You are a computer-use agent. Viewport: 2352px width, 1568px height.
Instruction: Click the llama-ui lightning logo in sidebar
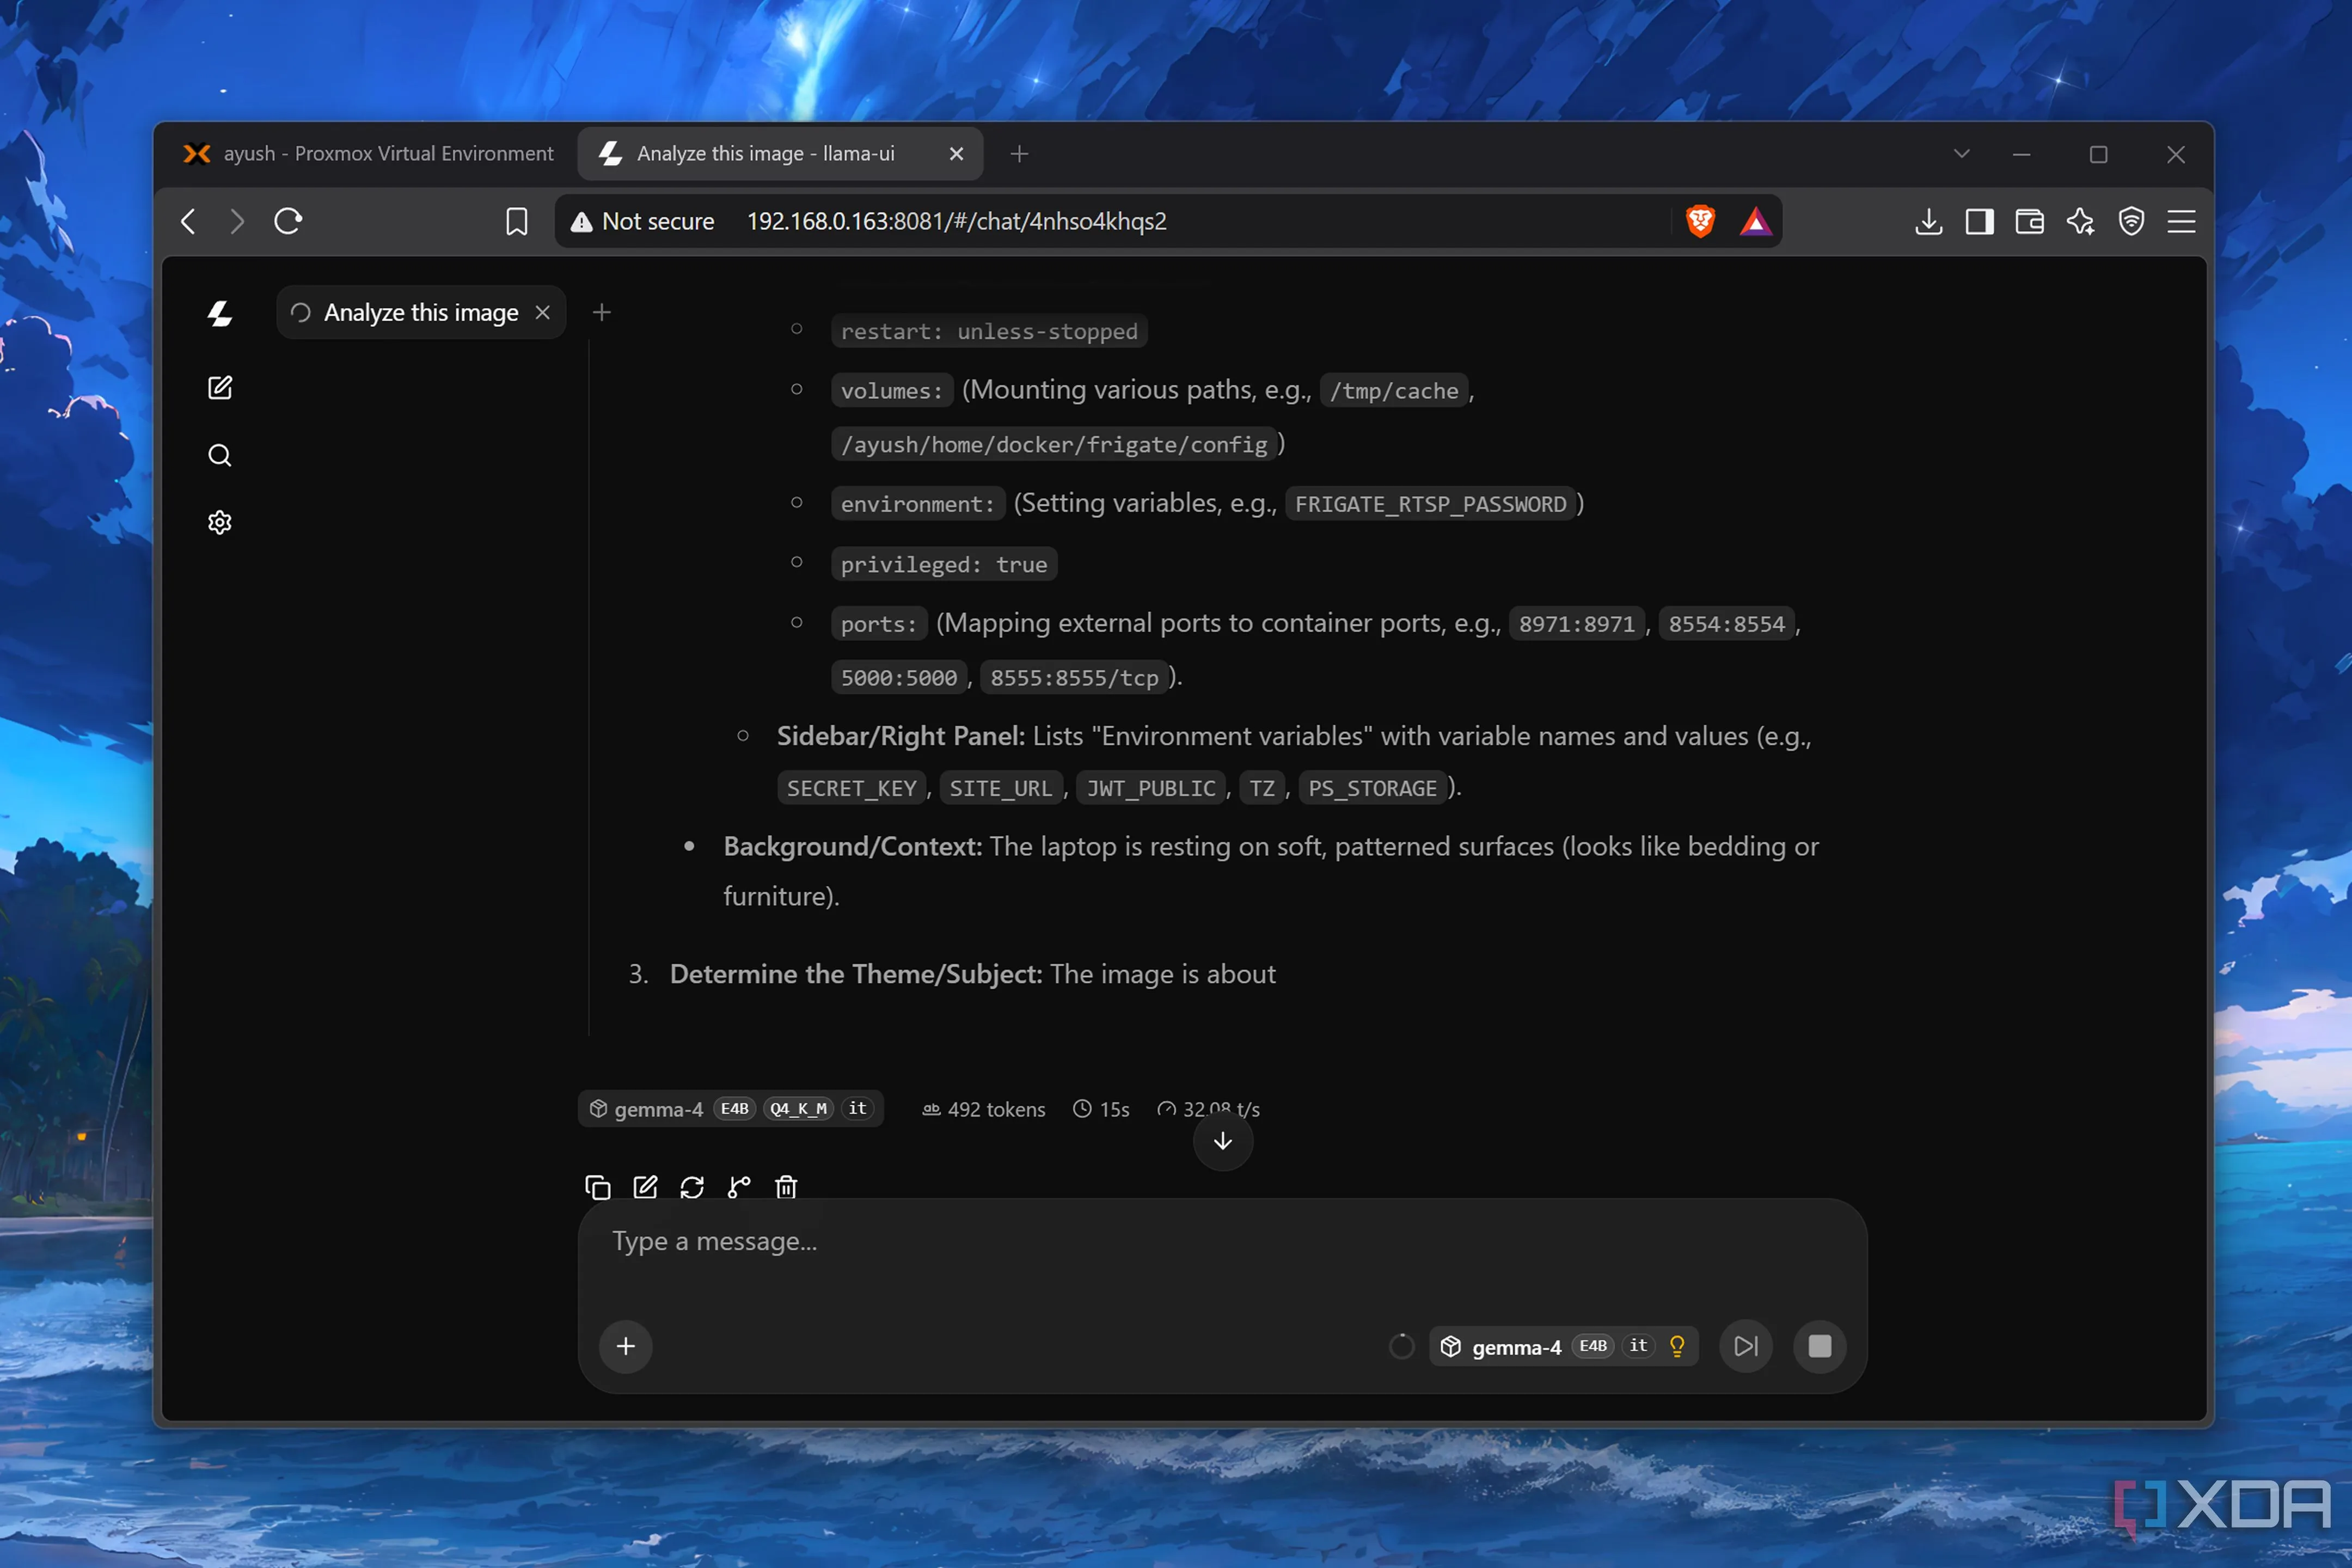click(x=219, y=314)
